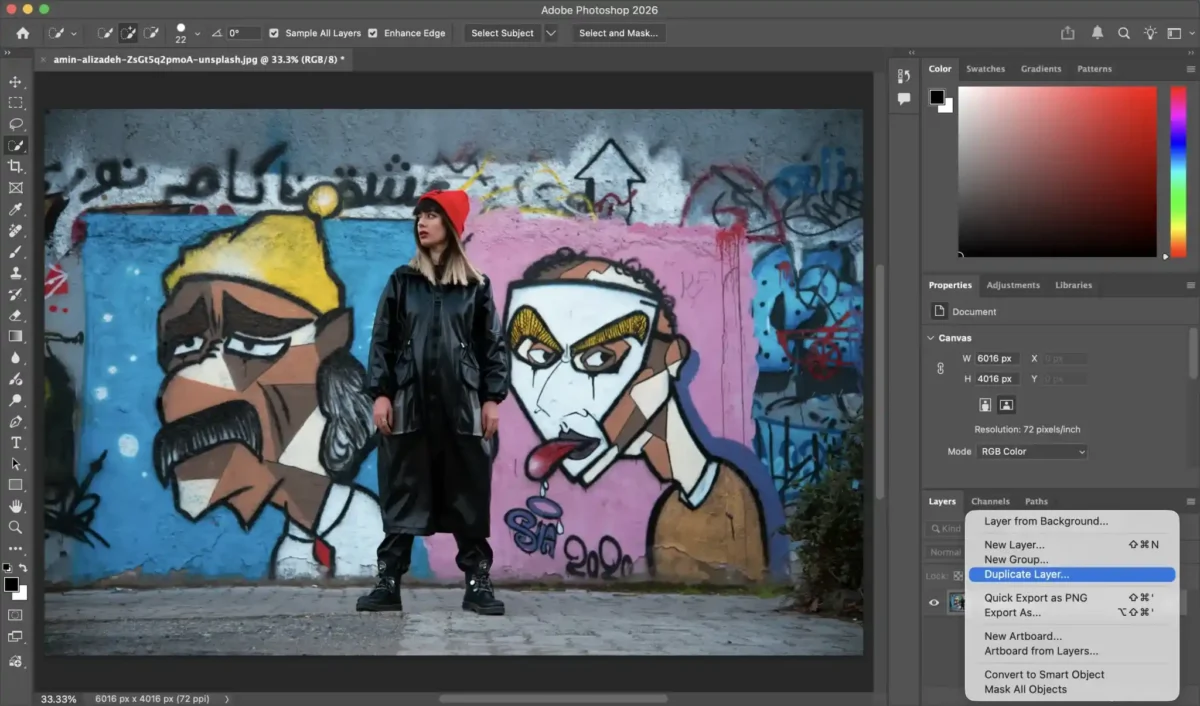Toggle the Sample All Layers checkbox
The image size is (1200, 706).
coord(275,33)
